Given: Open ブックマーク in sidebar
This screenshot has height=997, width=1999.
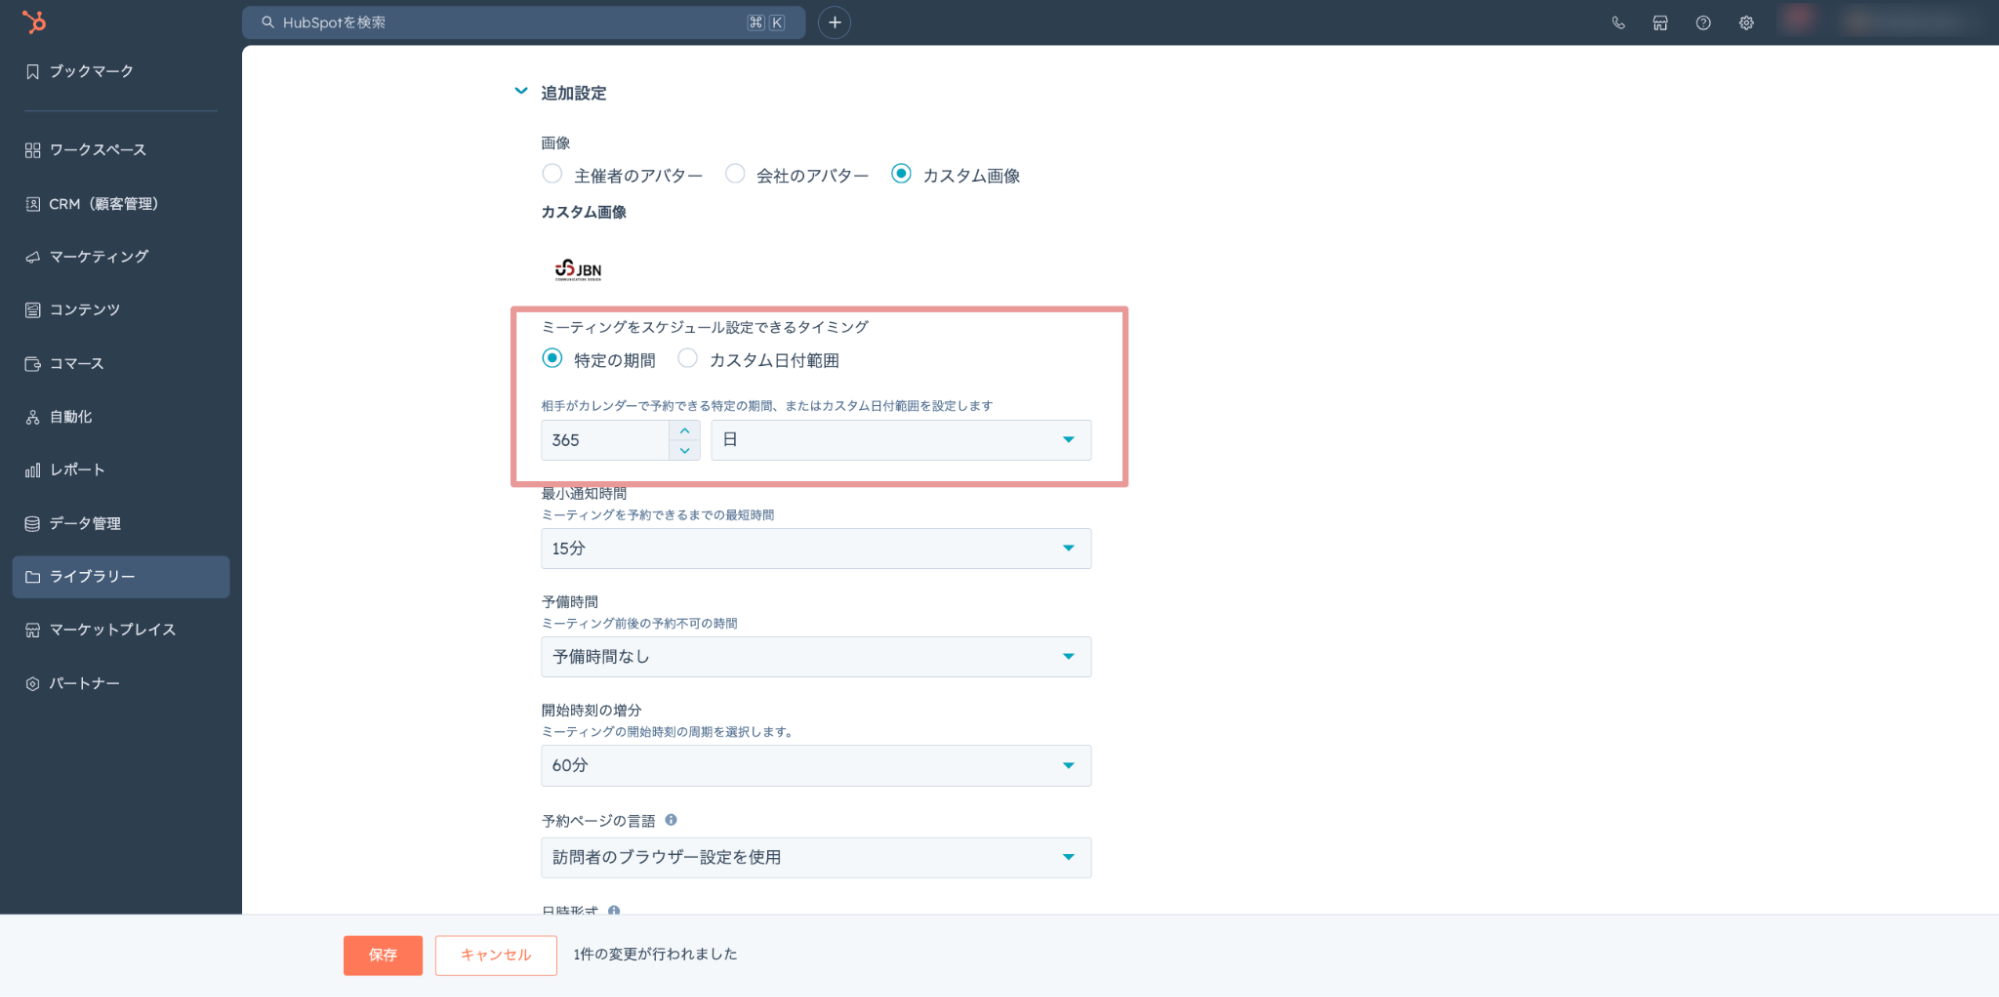Looking at the screenshot, I should [91, 71].
